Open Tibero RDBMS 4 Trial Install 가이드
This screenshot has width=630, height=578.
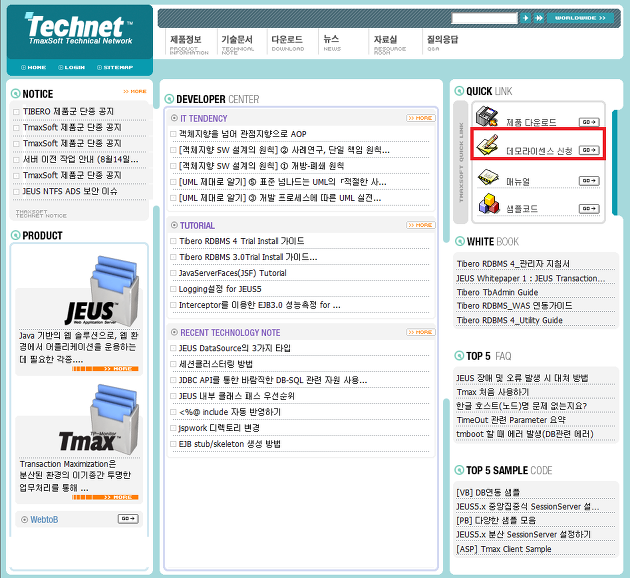(x=241, y=241)
